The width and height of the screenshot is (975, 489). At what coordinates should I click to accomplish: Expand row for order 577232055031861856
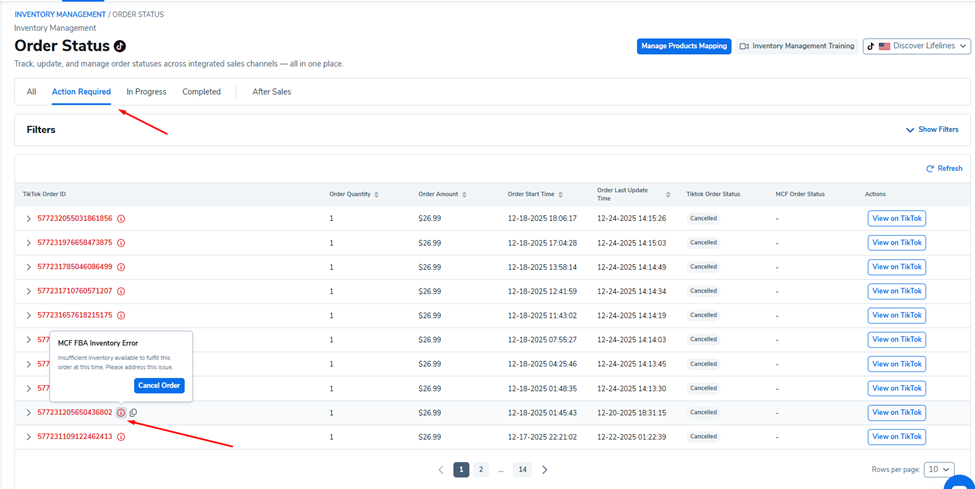pyautogui.click(x=29, y=219)
